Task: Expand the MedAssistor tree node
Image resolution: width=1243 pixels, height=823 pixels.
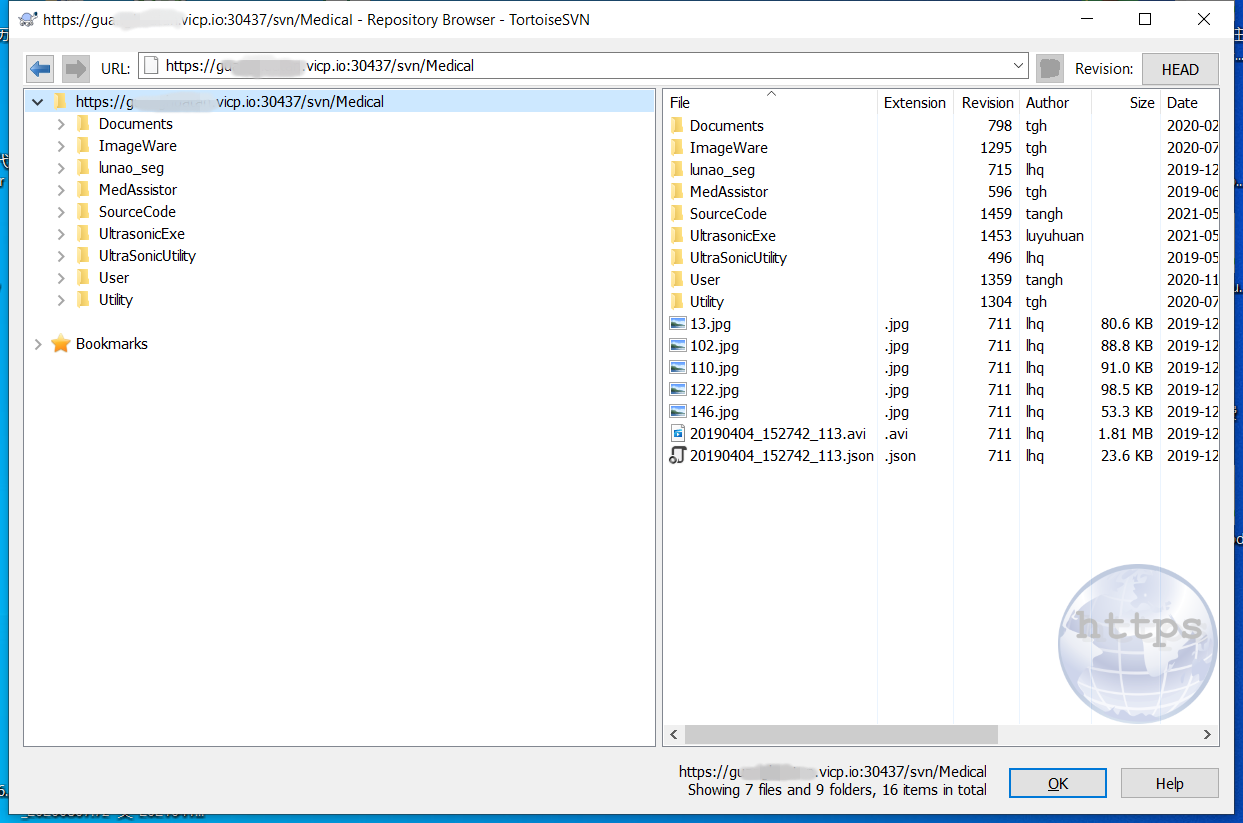Action: point(61,190)
